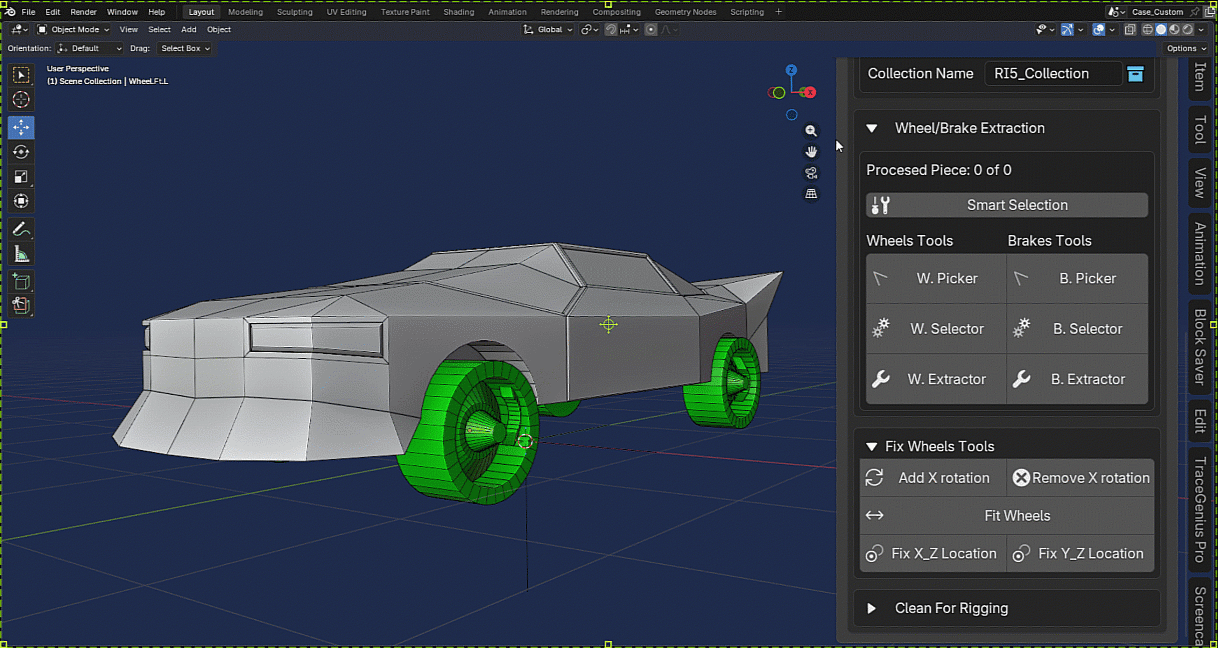Switch to the Sculpting workspace tab

[x=294, y=12]
